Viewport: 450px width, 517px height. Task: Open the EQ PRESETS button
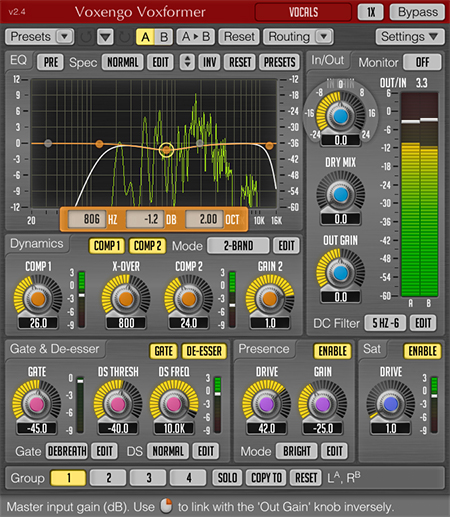pyautogui.click(x=279, y=62)
